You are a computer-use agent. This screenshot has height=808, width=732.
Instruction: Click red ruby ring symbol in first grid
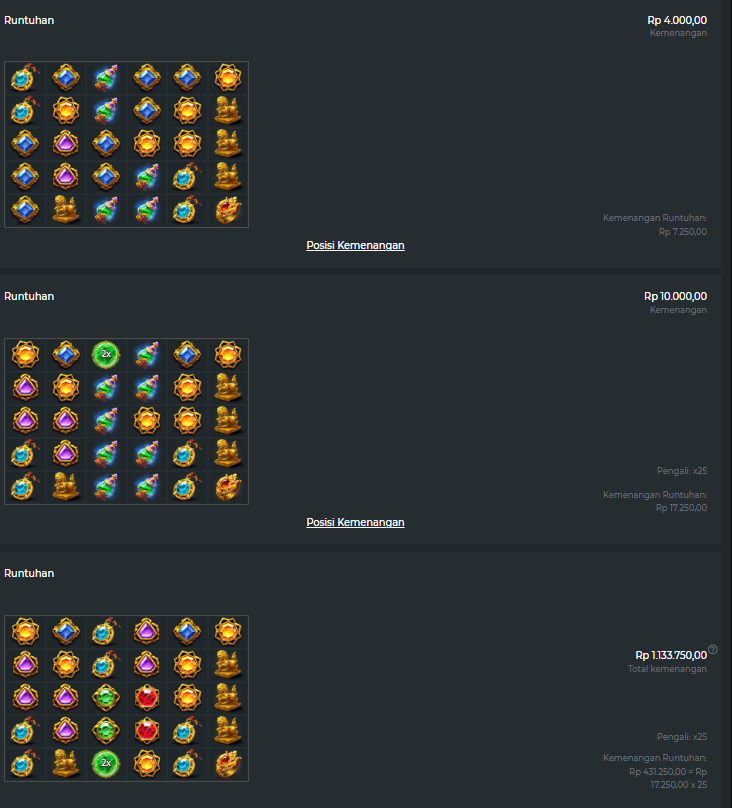[228, 210]
